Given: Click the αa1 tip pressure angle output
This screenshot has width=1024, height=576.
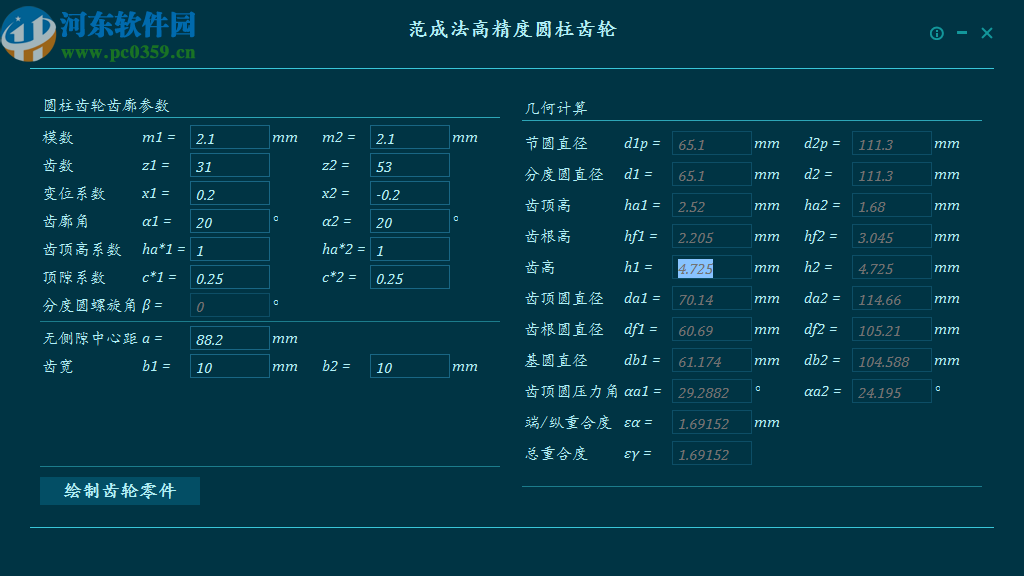Looking at the screenshot, I should (712, 392).
